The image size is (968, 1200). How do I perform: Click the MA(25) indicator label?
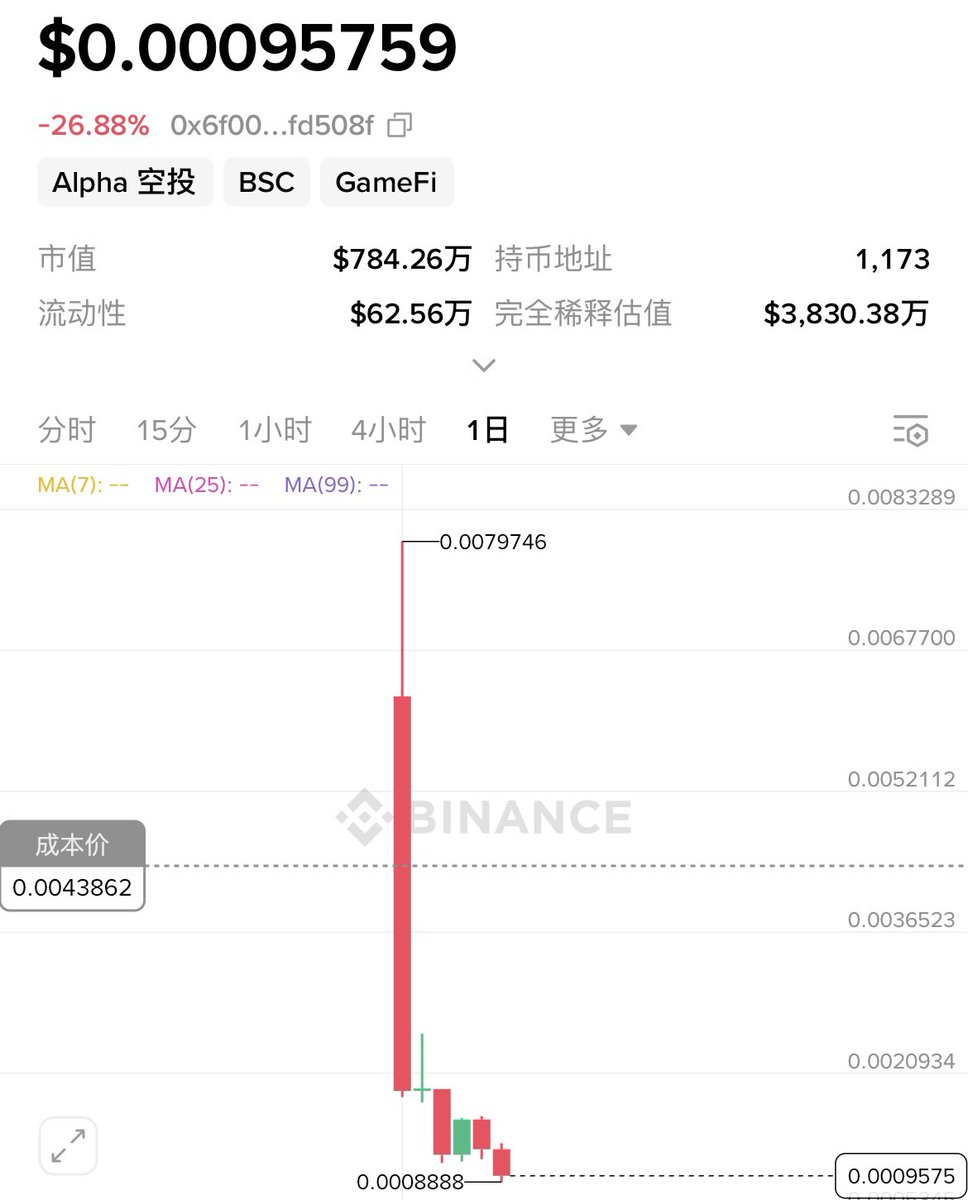206,485
